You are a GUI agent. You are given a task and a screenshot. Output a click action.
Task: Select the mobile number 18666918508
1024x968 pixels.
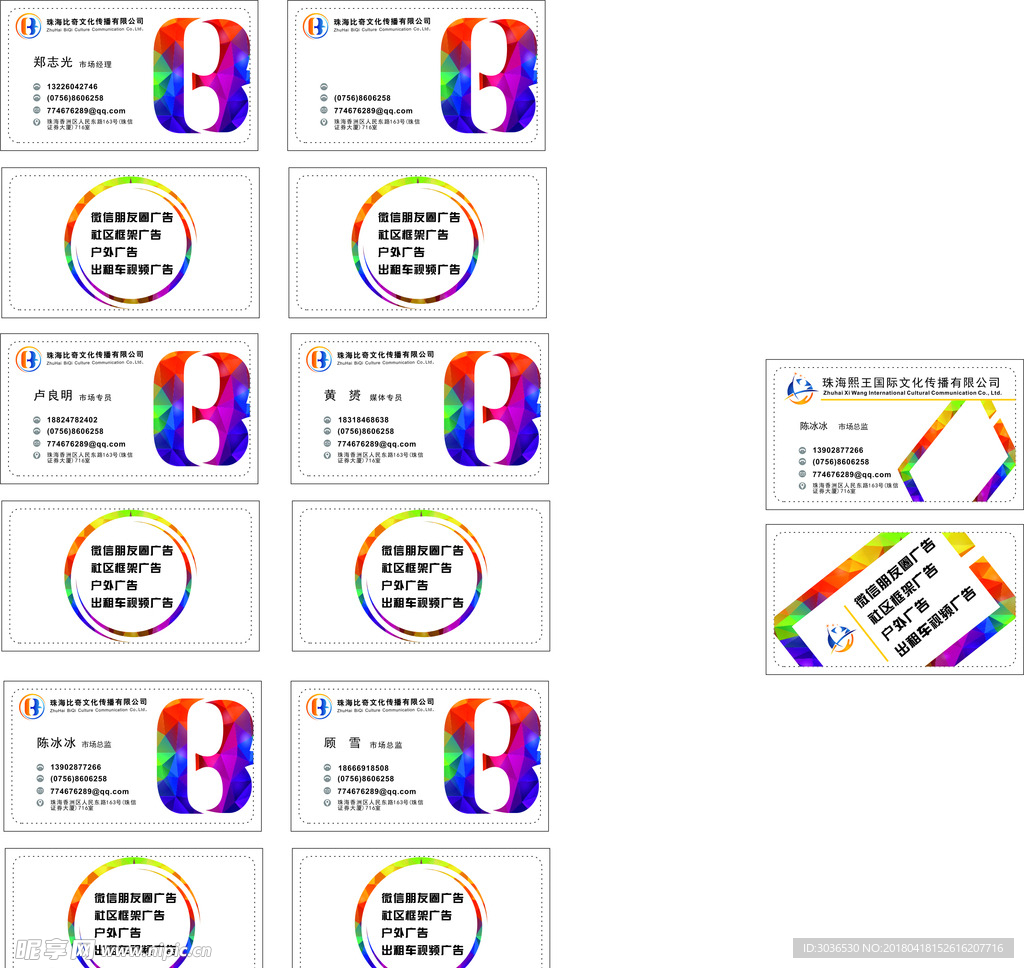[363, 768]
